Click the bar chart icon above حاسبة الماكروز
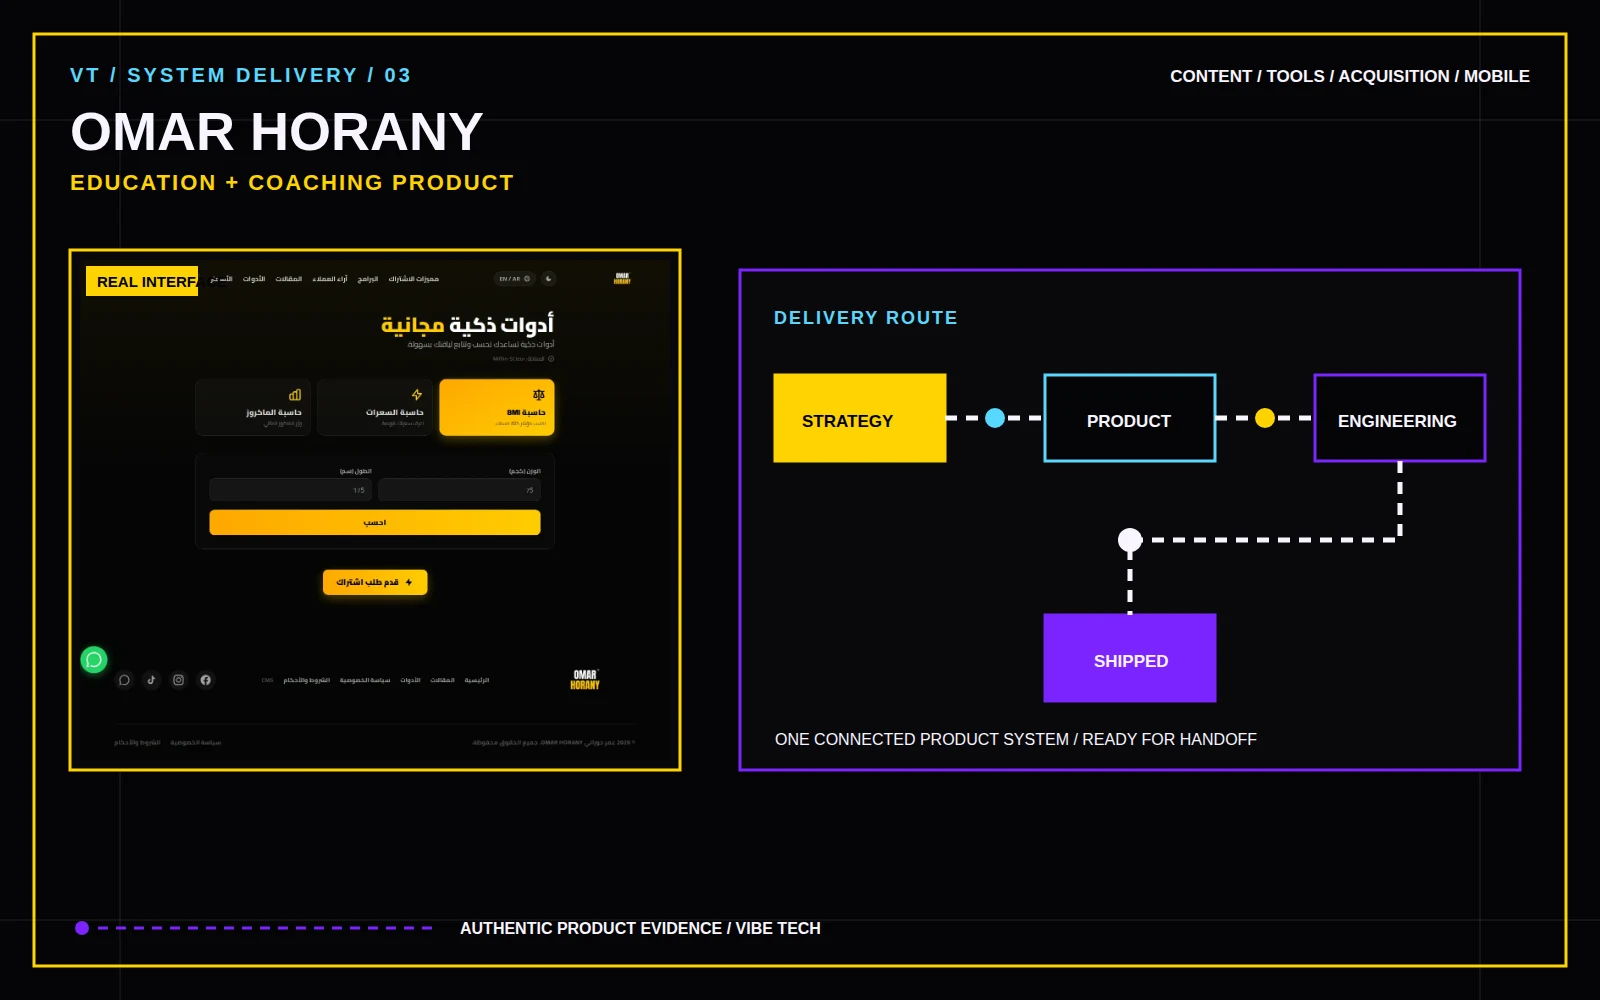1600x1000 pixels. pos(295,395)
